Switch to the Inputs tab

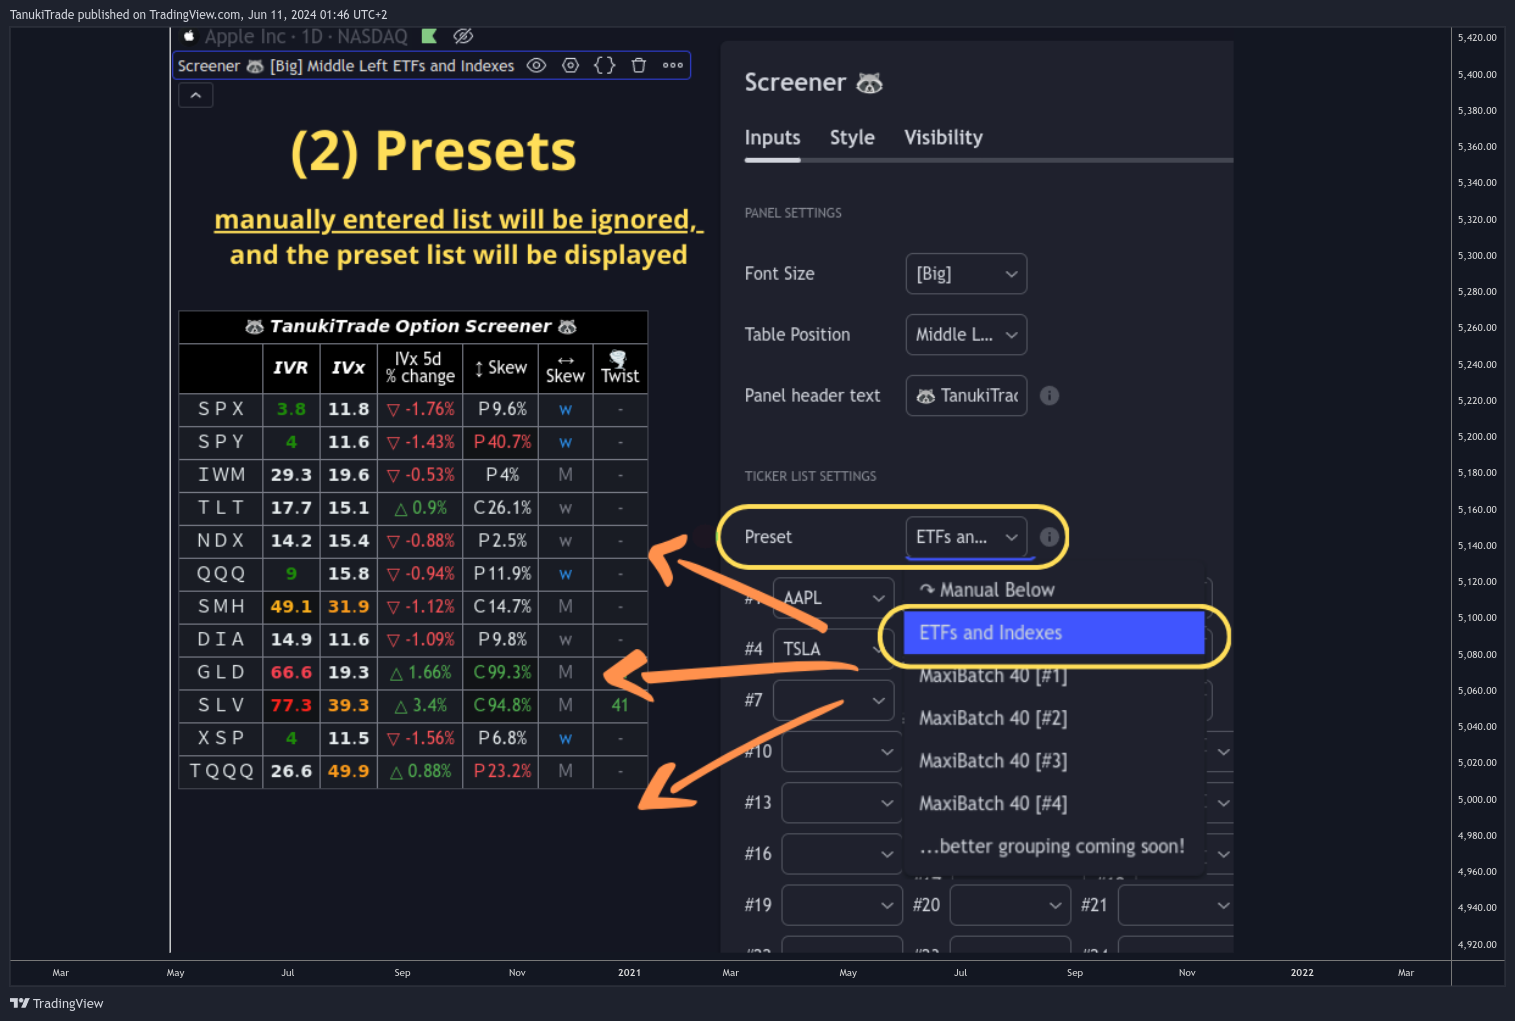[x=772, y=138]
